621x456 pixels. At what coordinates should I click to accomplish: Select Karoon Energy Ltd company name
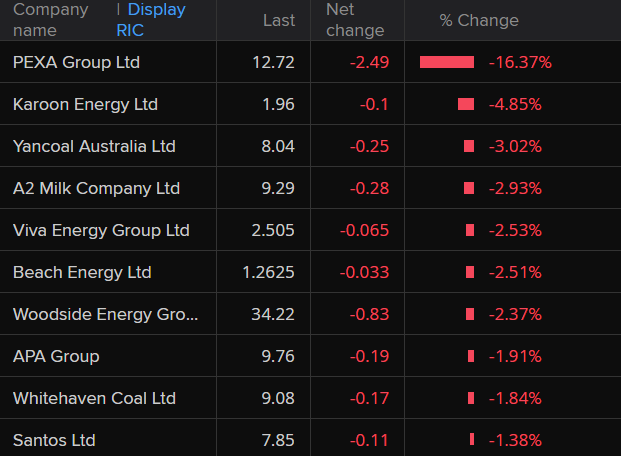(x=85, y=104)
